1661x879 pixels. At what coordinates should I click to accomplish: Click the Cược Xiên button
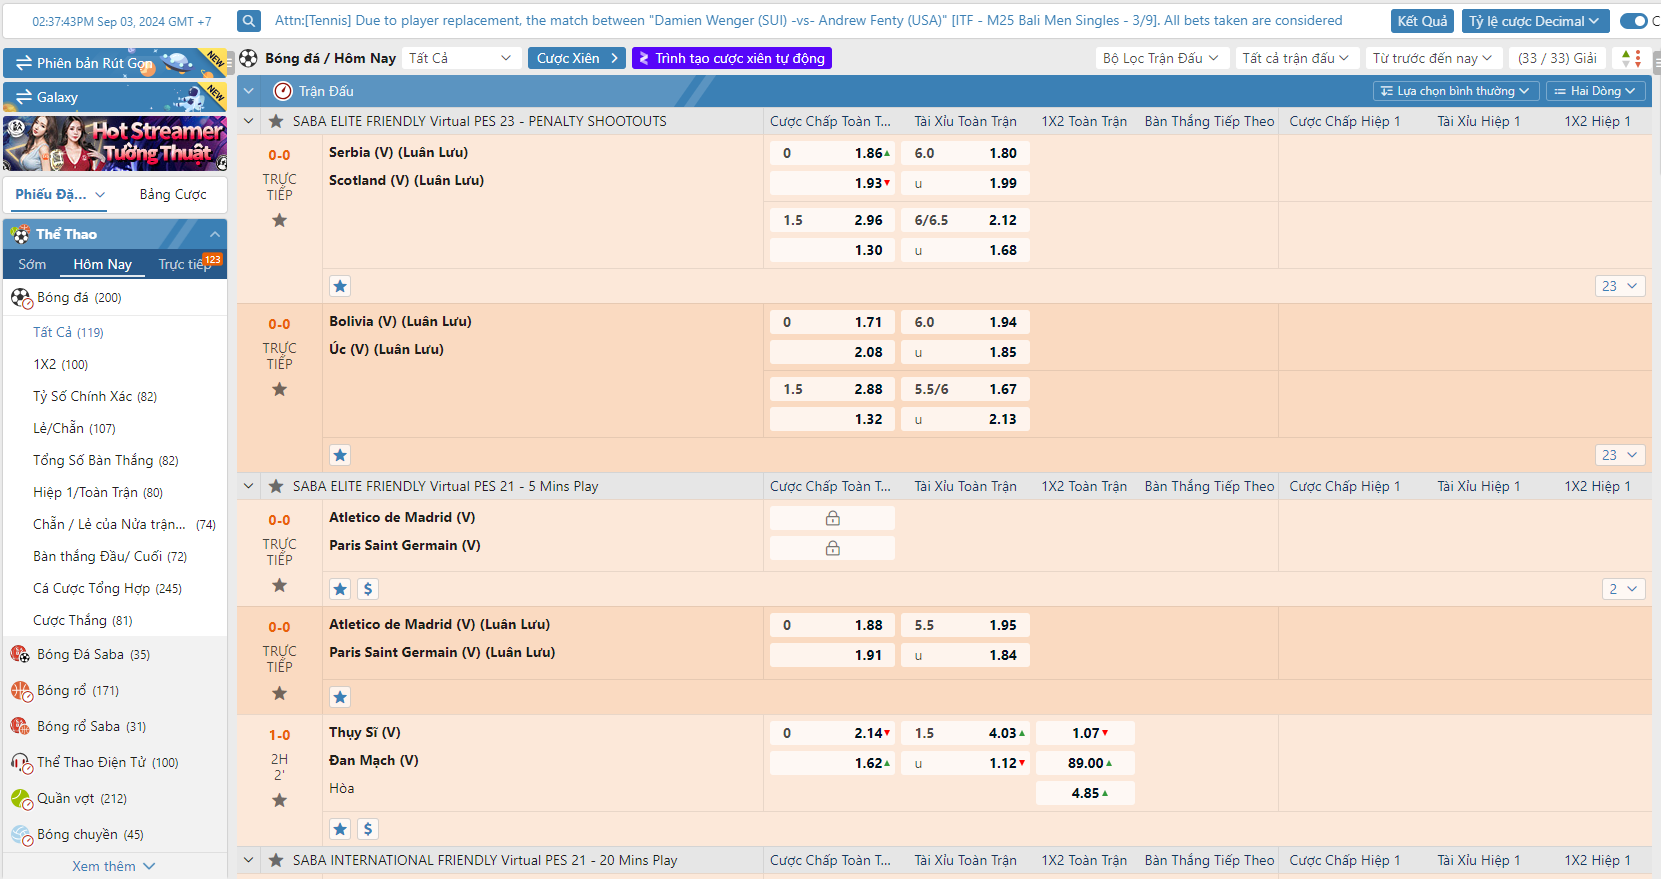577,58
